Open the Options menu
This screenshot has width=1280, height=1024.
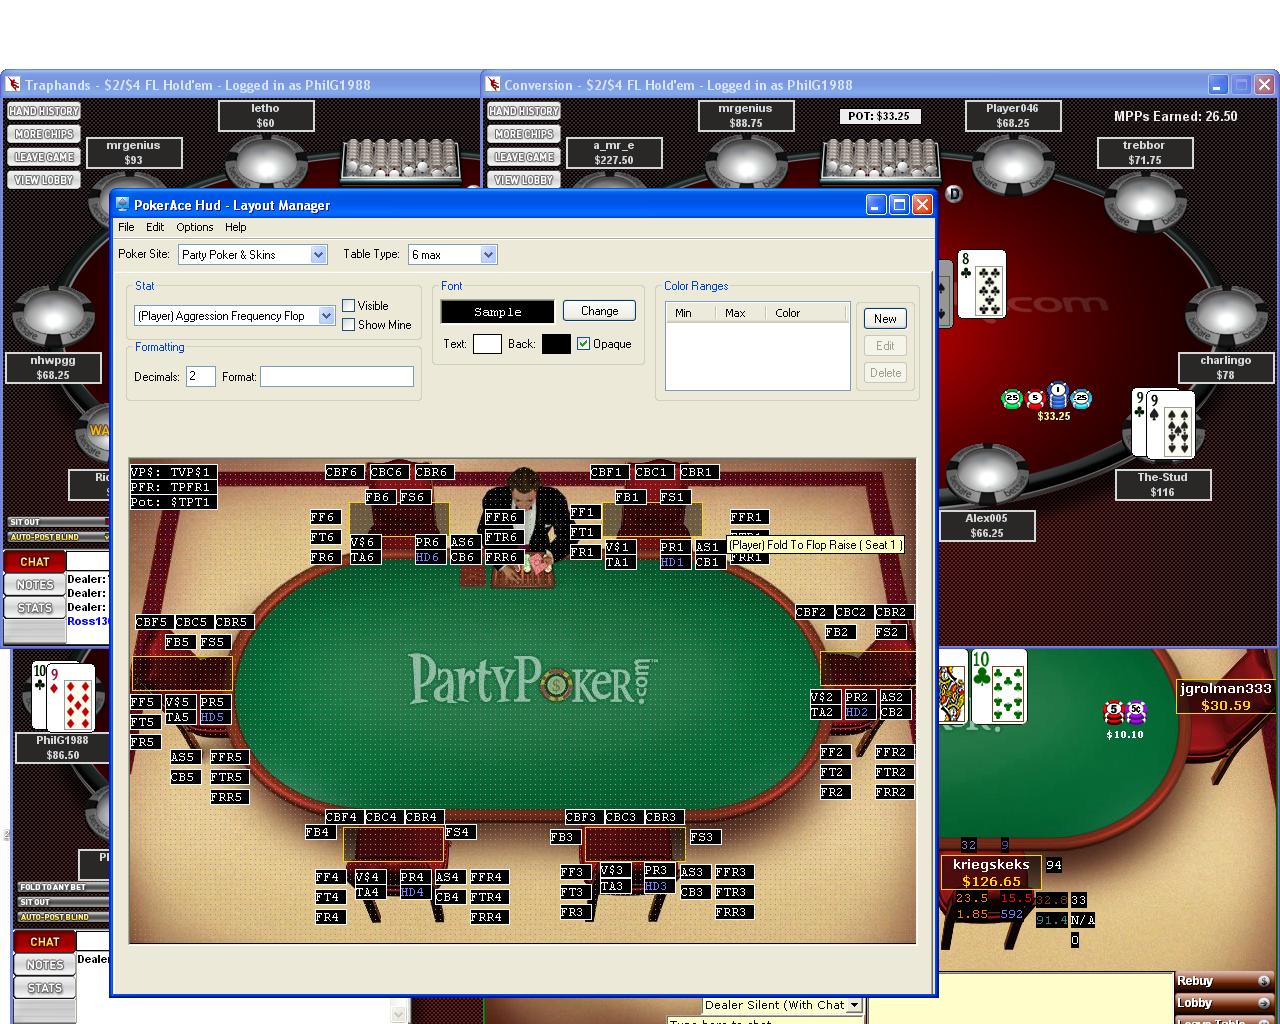coord(195,227)
